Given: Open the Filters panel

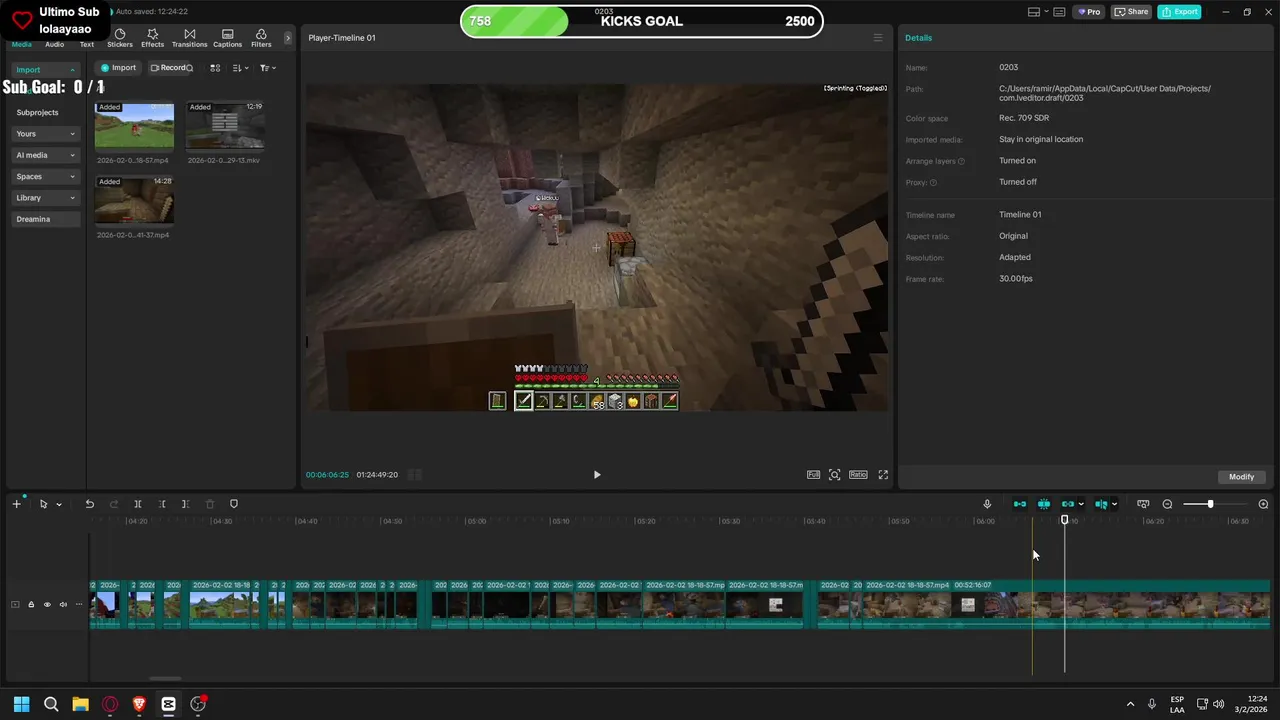Looking at the screenshot, I should pyautogui.click(x=261, y=38).
